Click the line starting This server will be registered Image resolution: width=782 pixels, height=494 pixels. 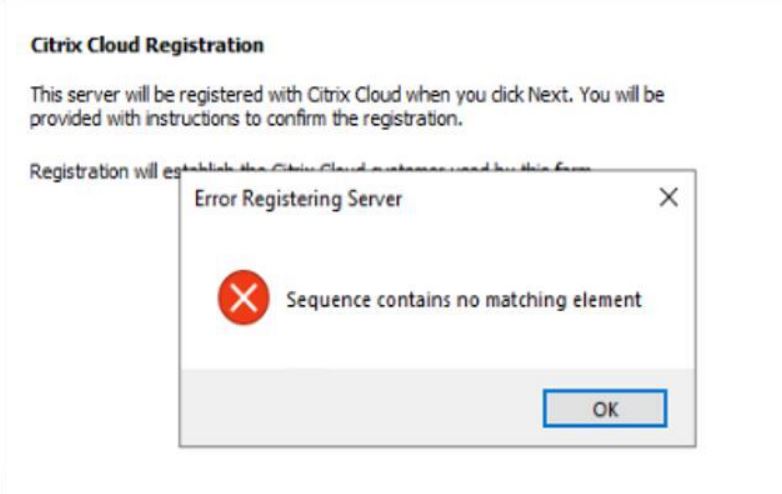[347, 94]
